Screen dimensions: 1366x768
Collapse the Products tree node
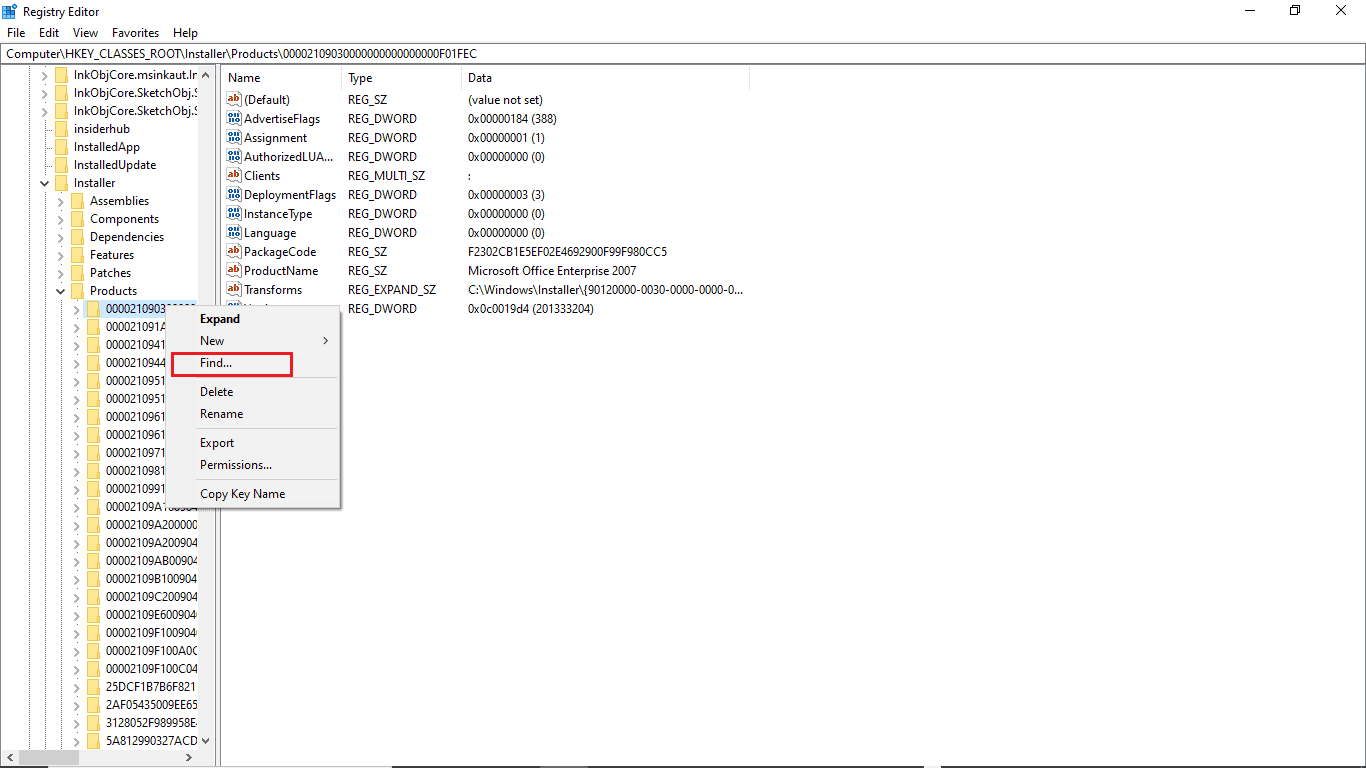pyautogui.click(x=60, y=291)
